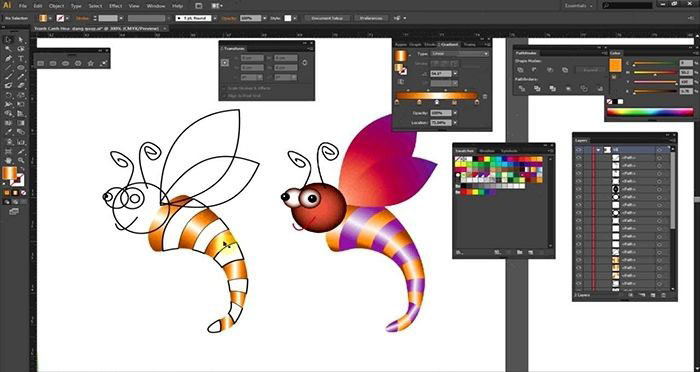The height and width of the screenshot is (372, 700).
Task: Click the first Shape Modes unite icon
Action: (521, 70)
